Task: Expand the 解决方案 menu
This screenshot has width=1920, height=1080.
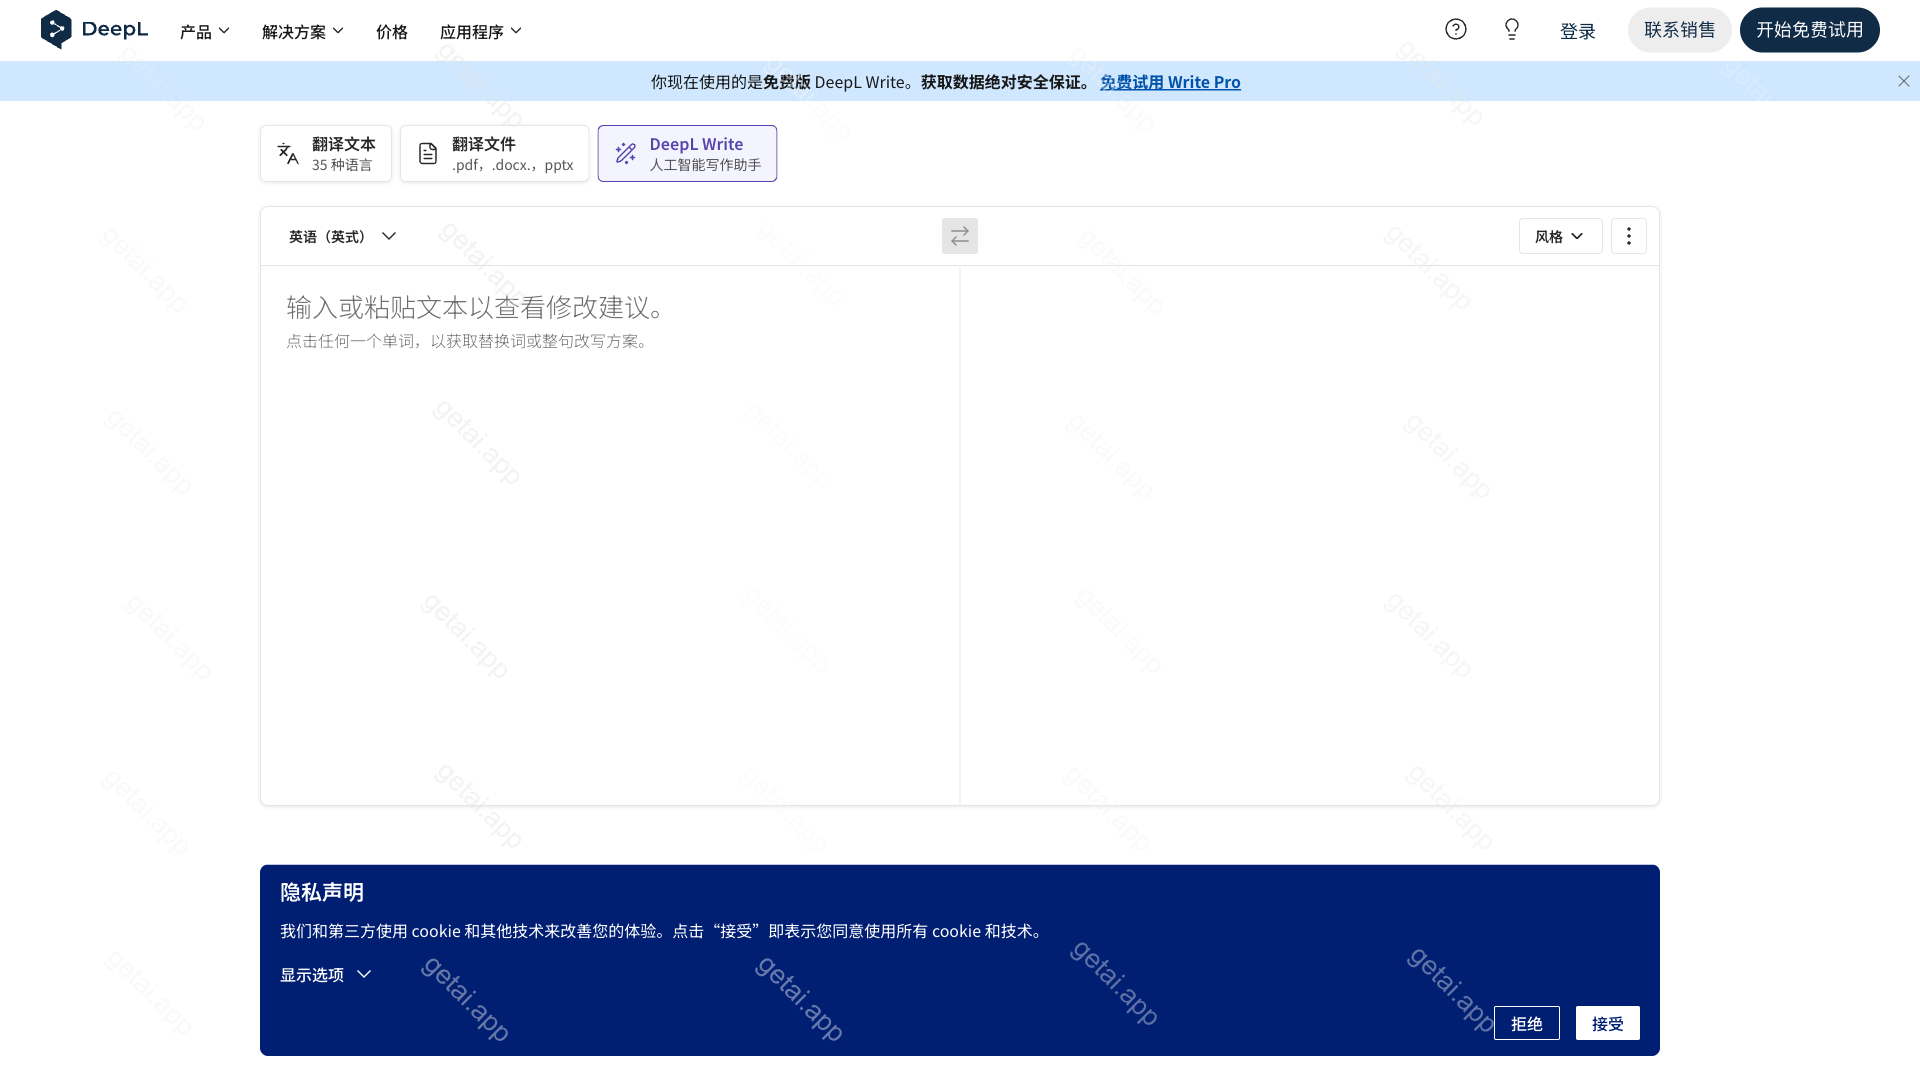Action: [x=303, y=31]
